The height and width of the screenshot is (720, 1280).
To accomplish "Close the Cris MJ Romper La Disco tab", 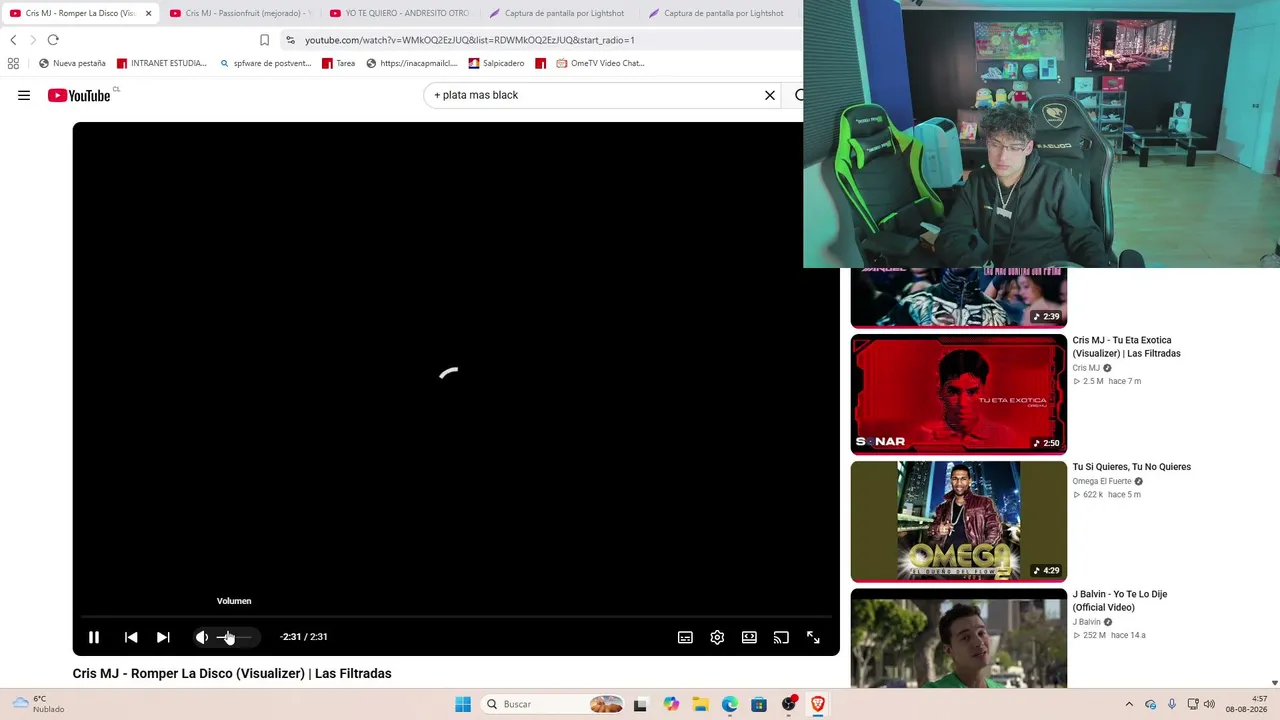I will tap(149, 13).
